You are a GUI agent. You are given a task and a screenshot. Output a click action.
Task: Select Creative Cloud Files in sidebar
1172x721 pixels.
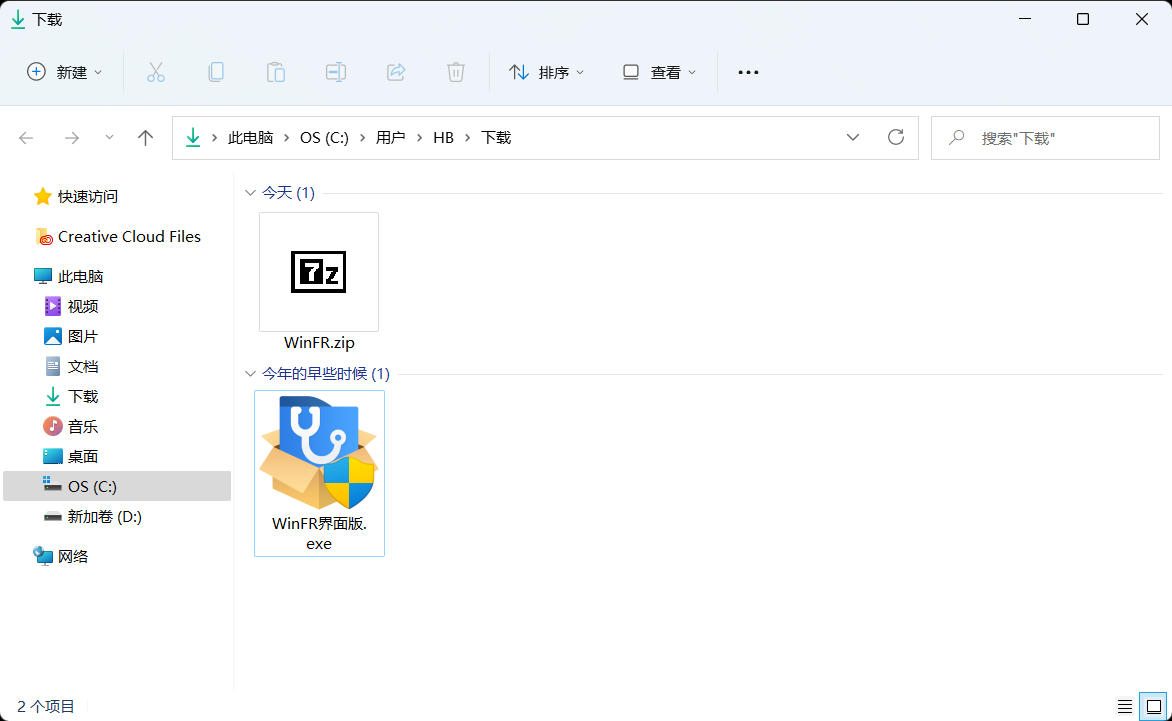click(x=118, y=237)
